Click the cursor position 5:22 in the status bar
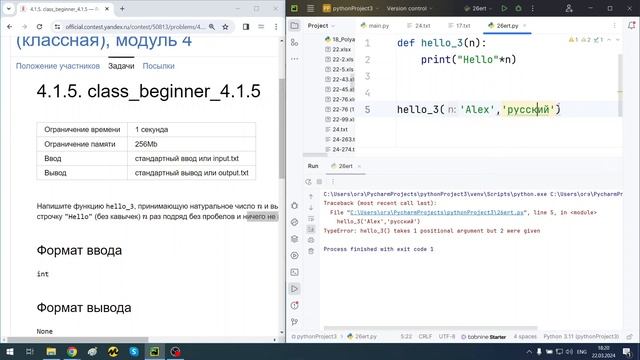 click(406, 336)
